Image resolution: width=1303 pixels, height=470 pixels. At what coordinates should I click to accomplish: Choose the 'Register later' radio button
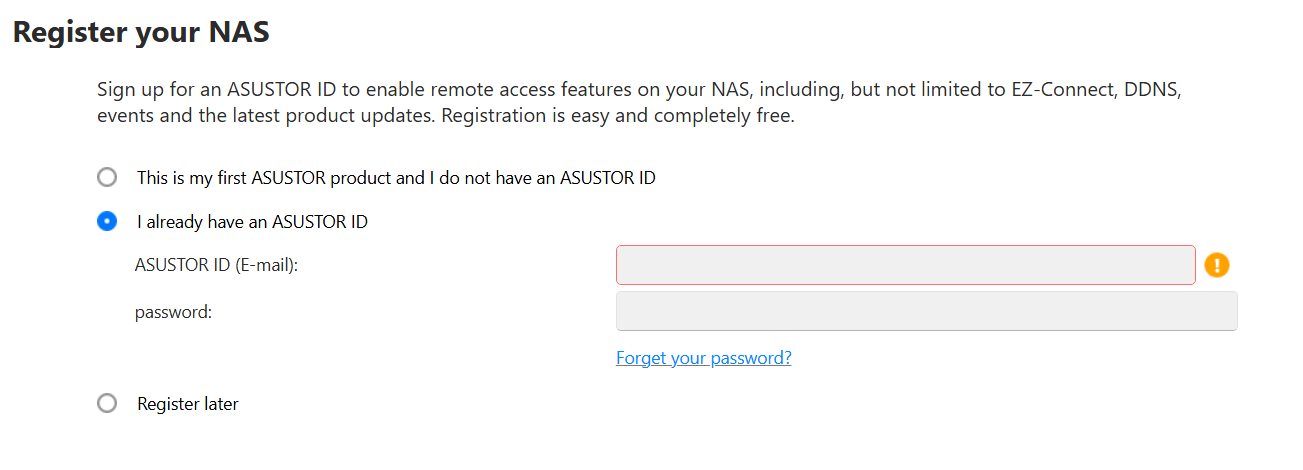[x=107, y=404]
